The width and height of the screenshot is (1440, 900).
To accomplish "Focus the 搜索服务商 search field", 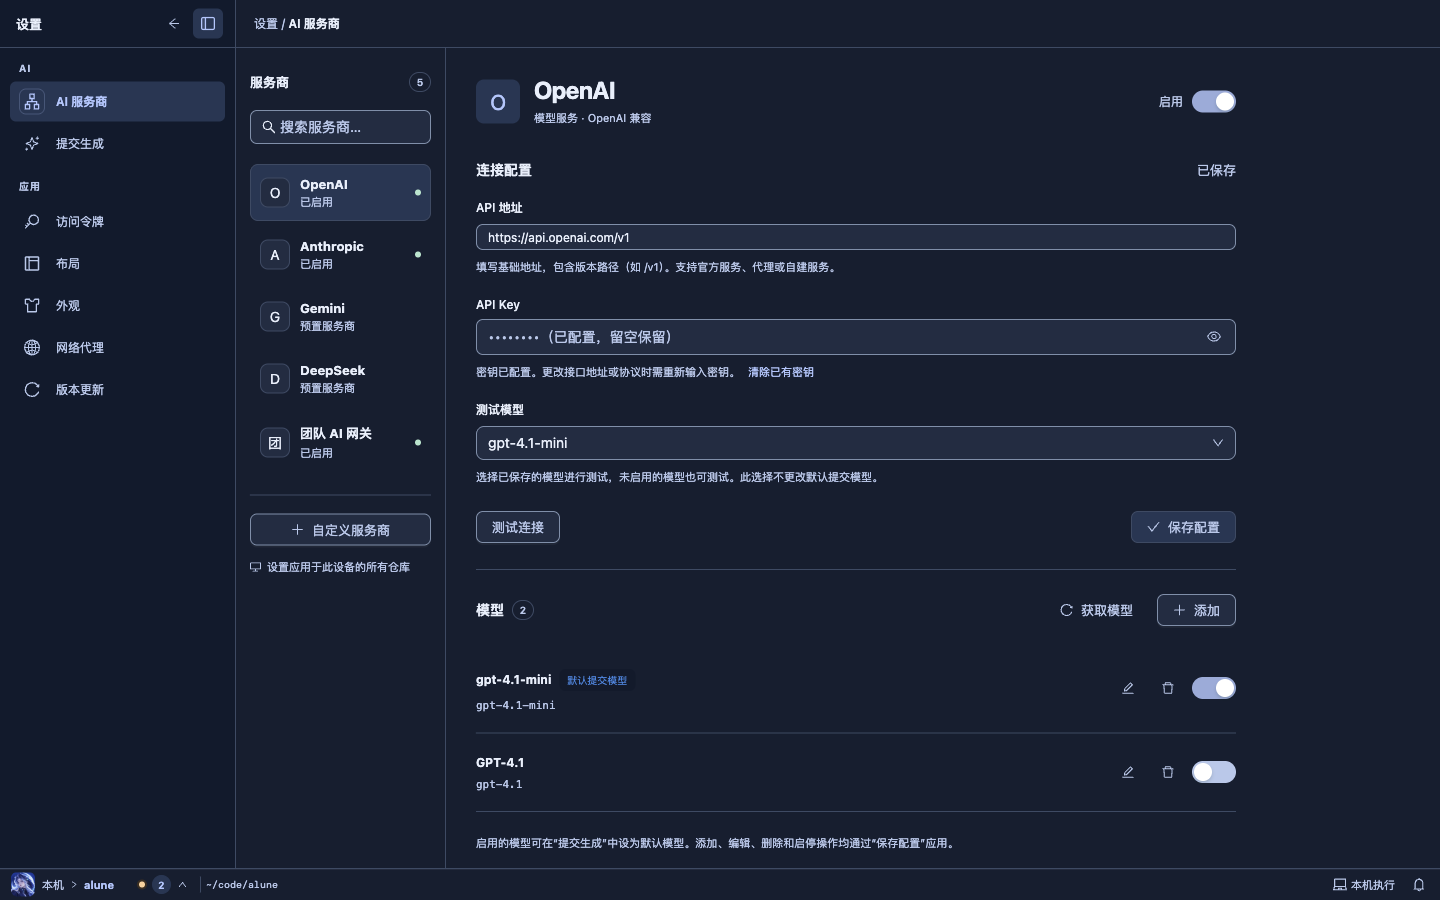I will click(x=340, y=127).
